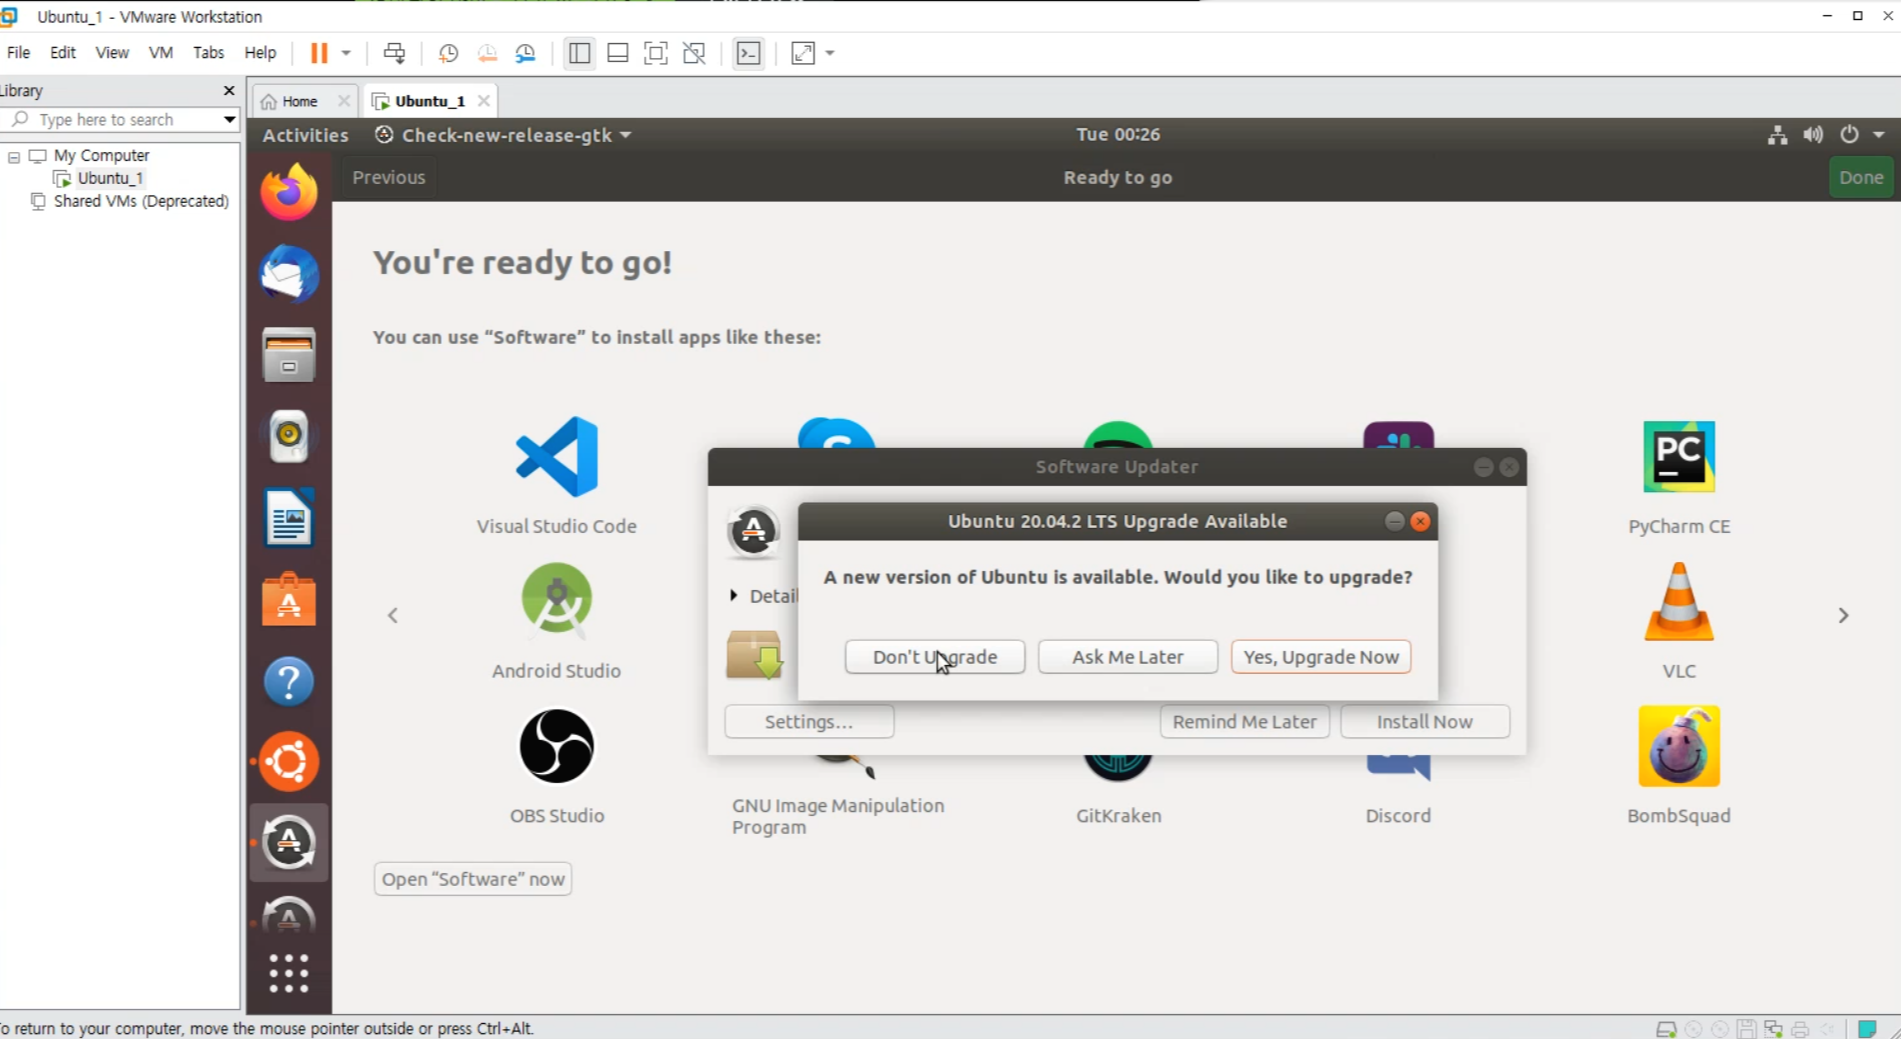This screenshot has height=1039, width=1901.
Task: Click the Don't Upgrade button
Action: pos(935,657)
